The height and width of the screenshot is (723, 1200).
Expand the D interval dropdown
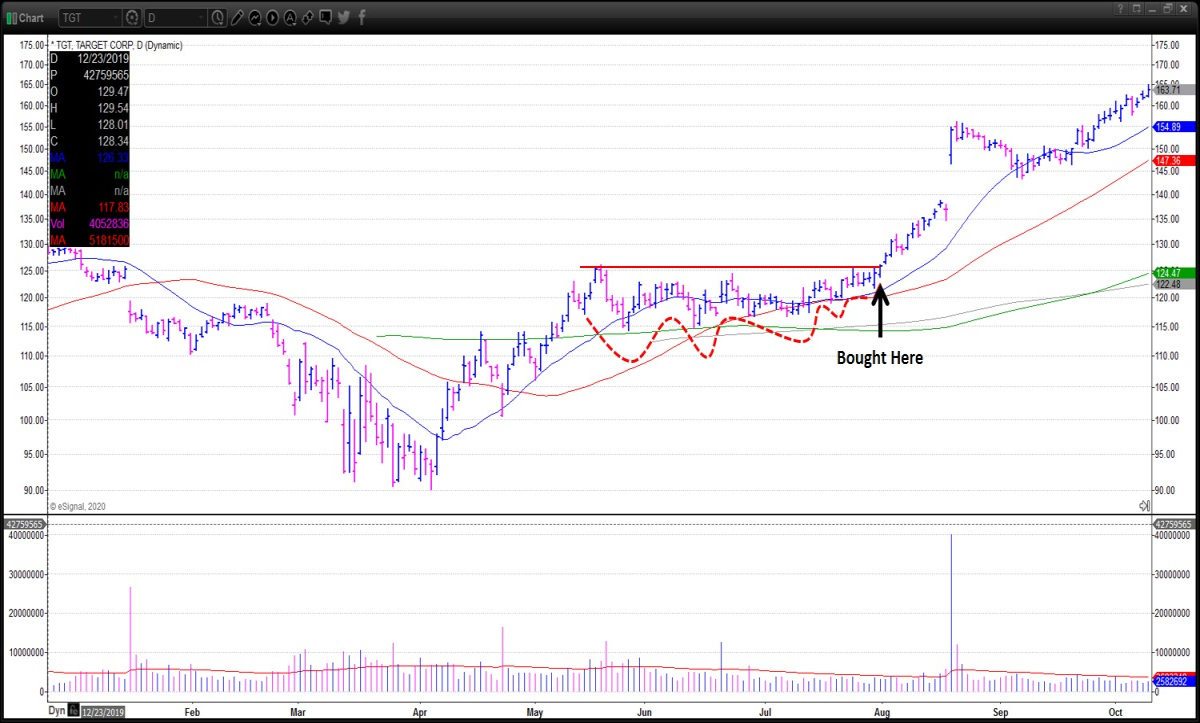[x=201, y=18]
